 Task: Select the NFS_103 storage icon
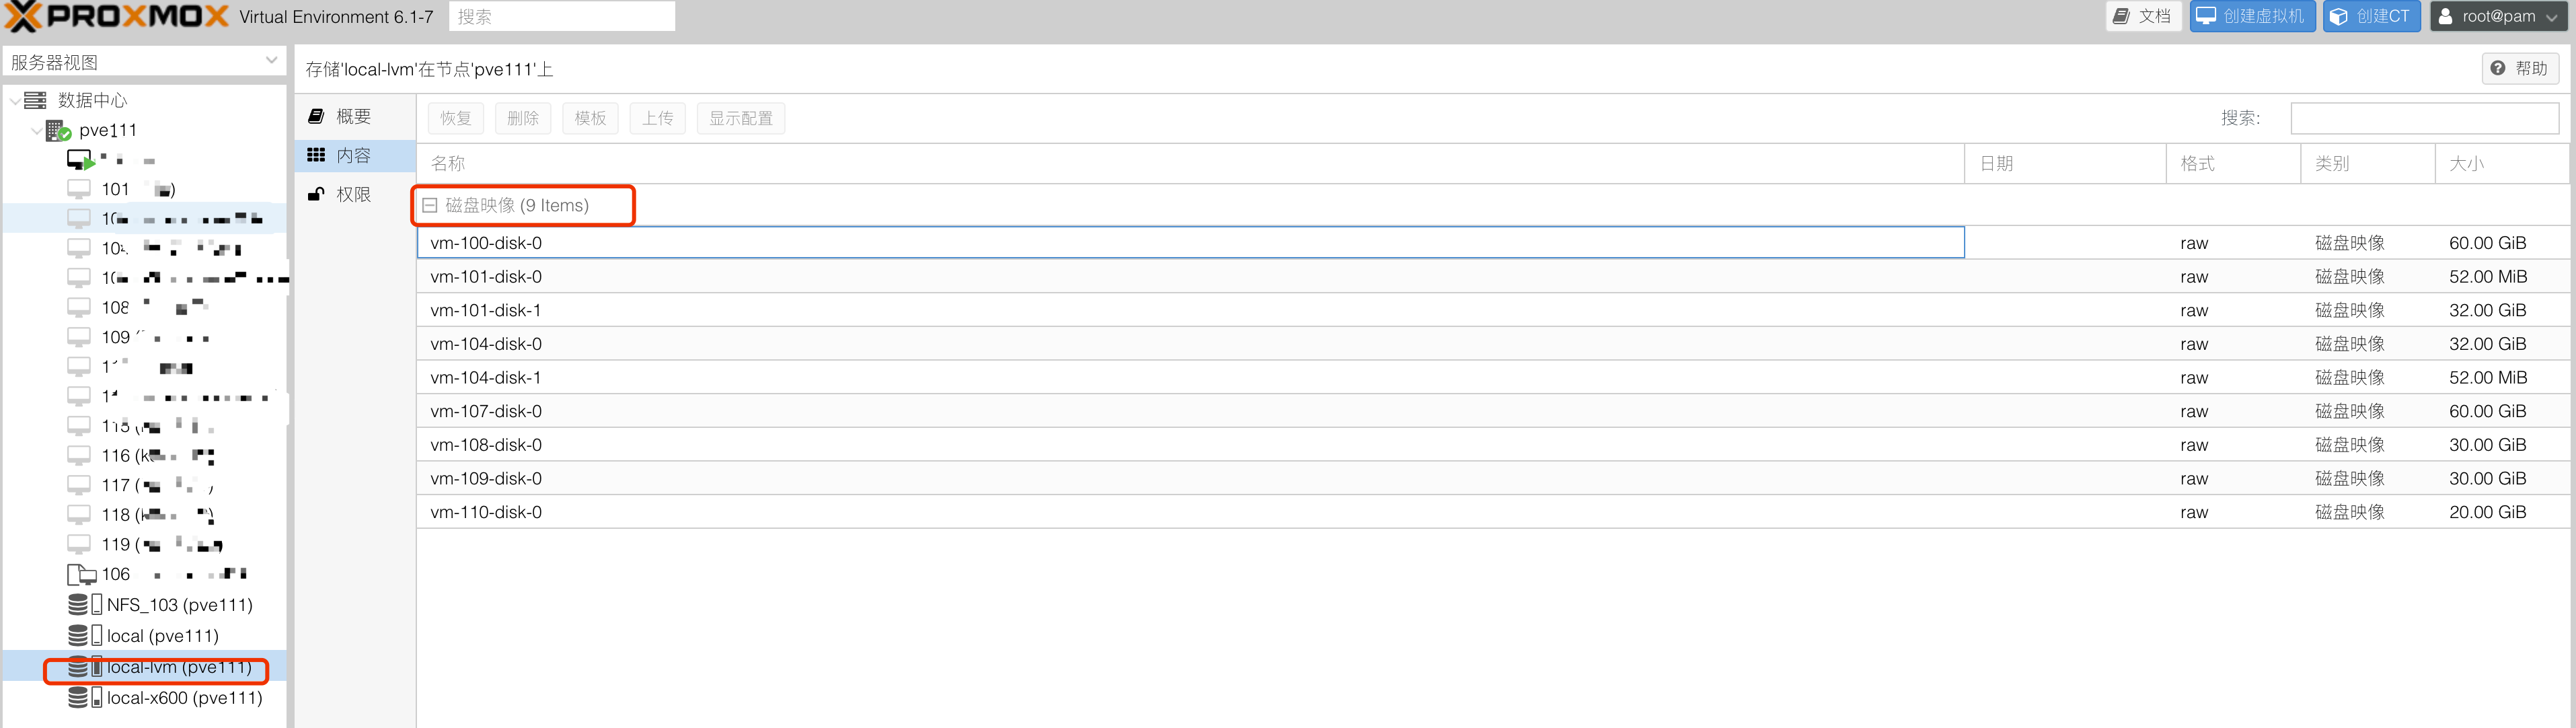pyautogui.click(x=84, y=605)
